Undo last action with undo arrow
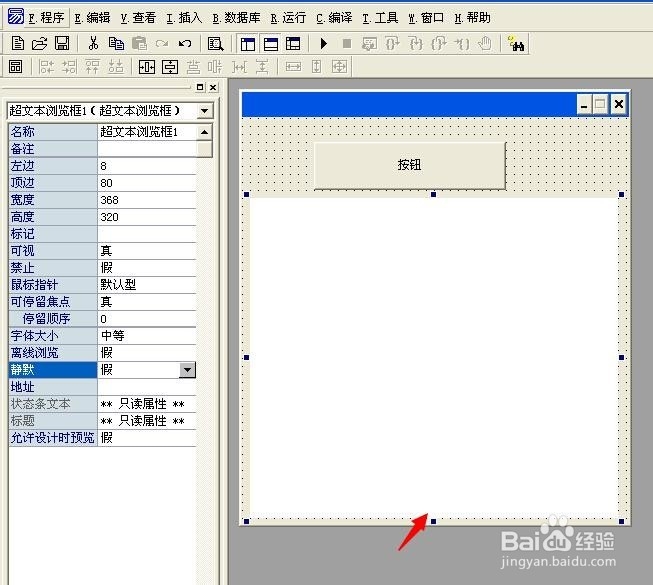 pos(184,43)
